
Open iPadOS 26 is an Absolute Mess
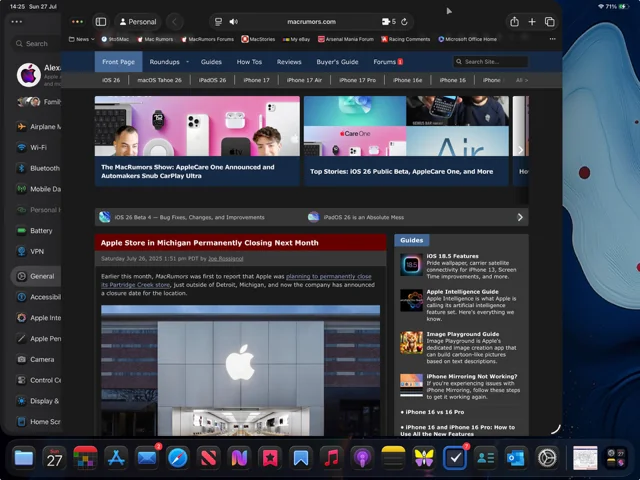coord(363,217)
